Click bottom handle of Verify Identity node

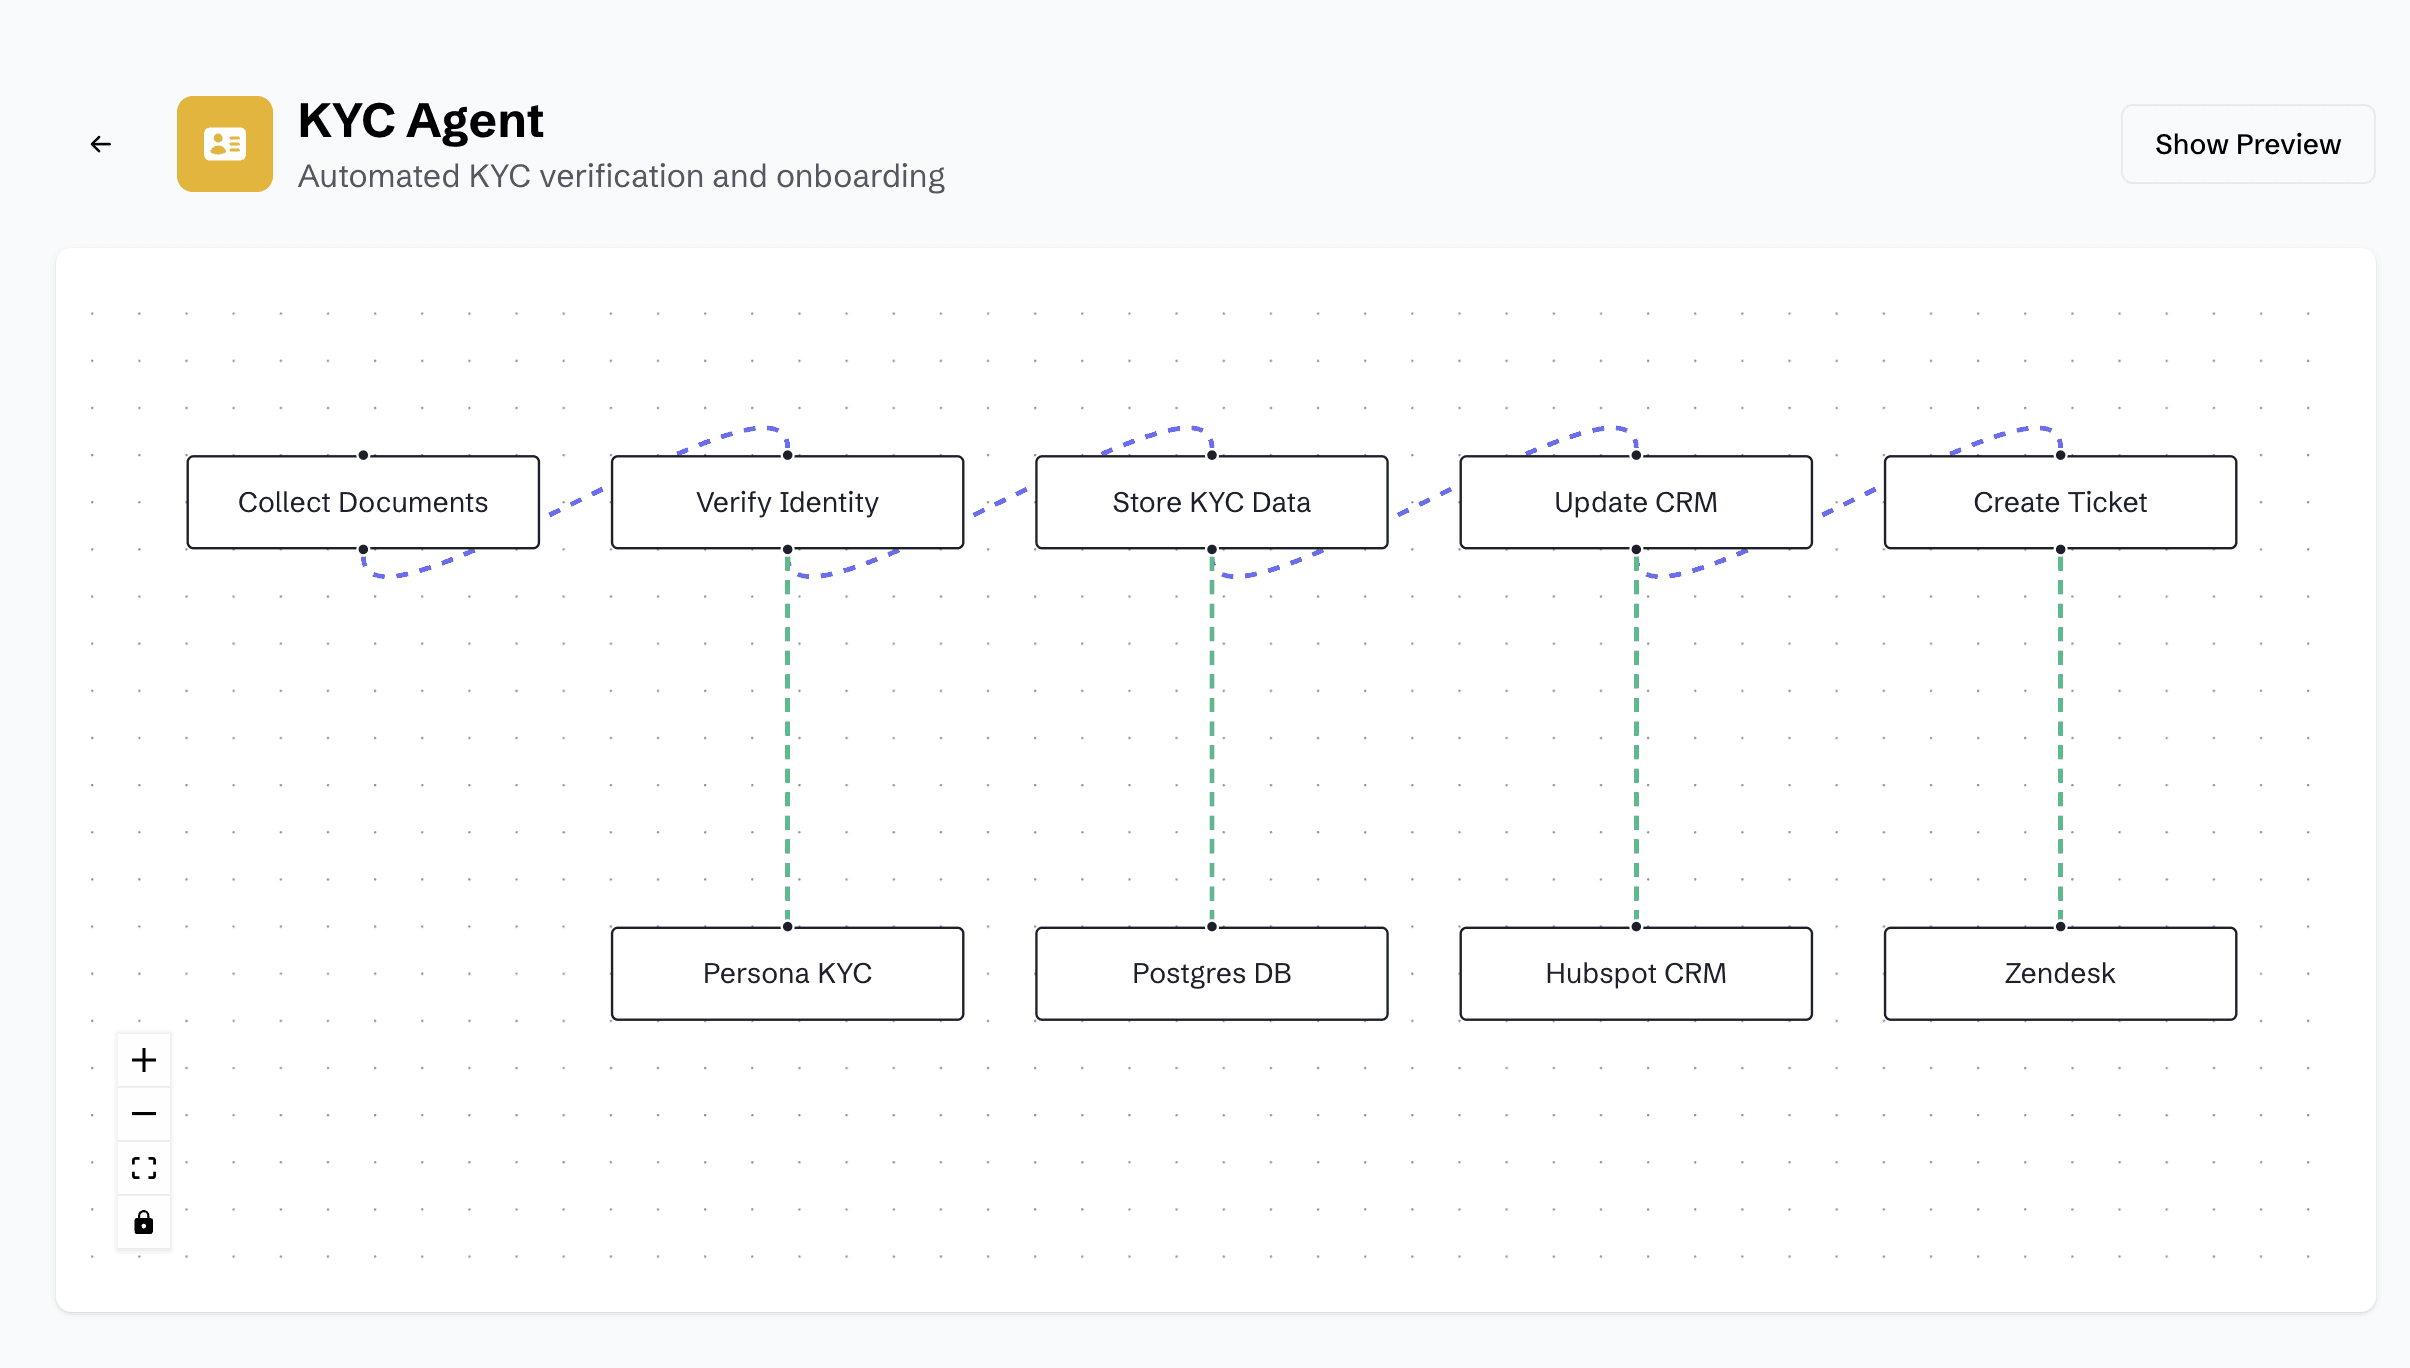(788, 549)
